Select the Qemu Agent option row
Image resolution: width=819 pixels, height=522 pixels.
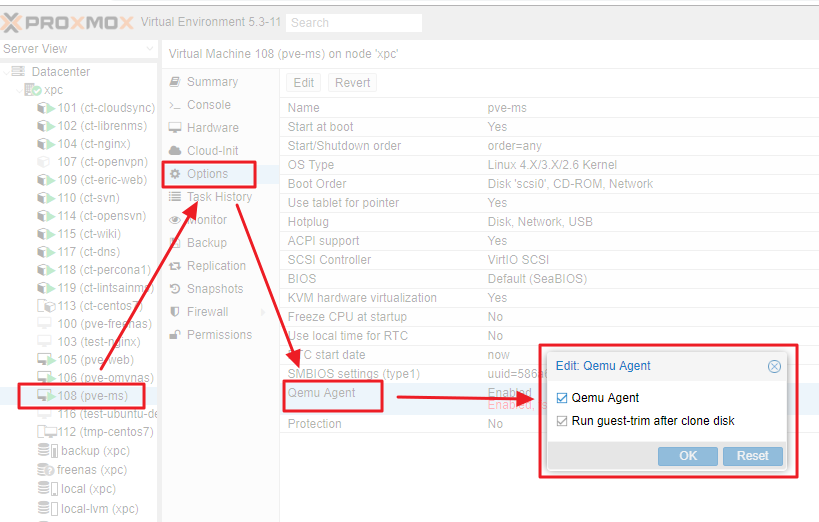point(549,399)
